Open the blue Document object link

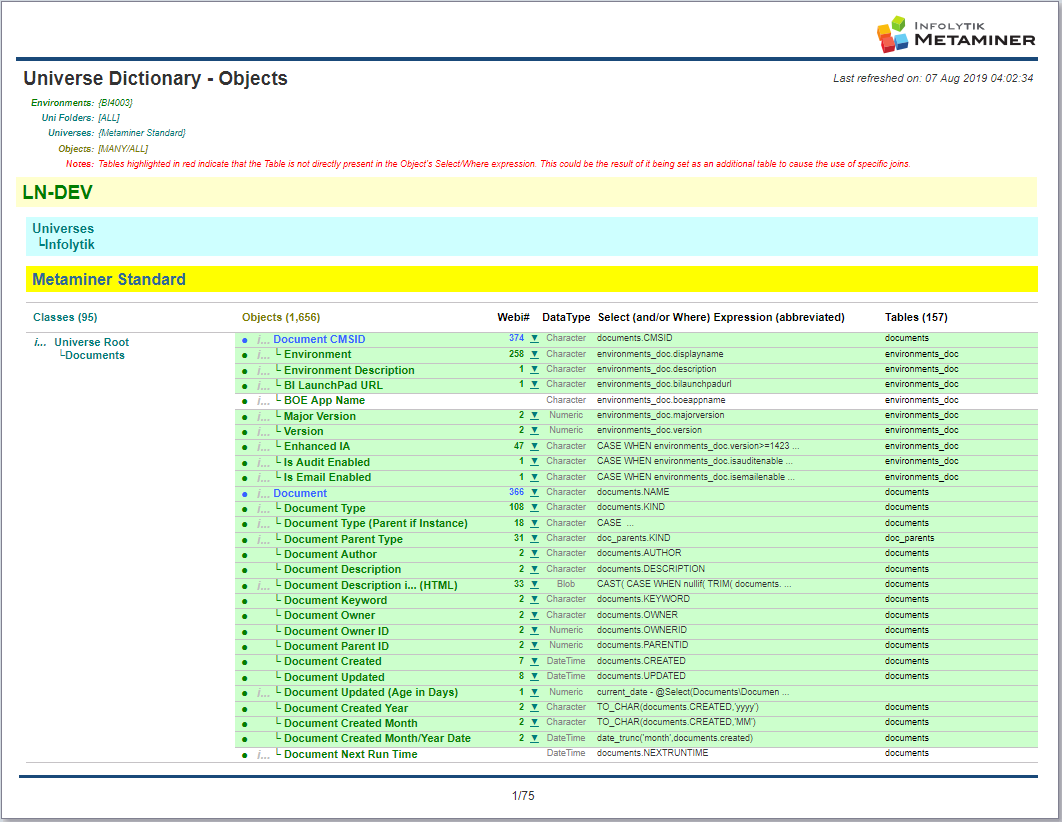[x=300, y=494]
